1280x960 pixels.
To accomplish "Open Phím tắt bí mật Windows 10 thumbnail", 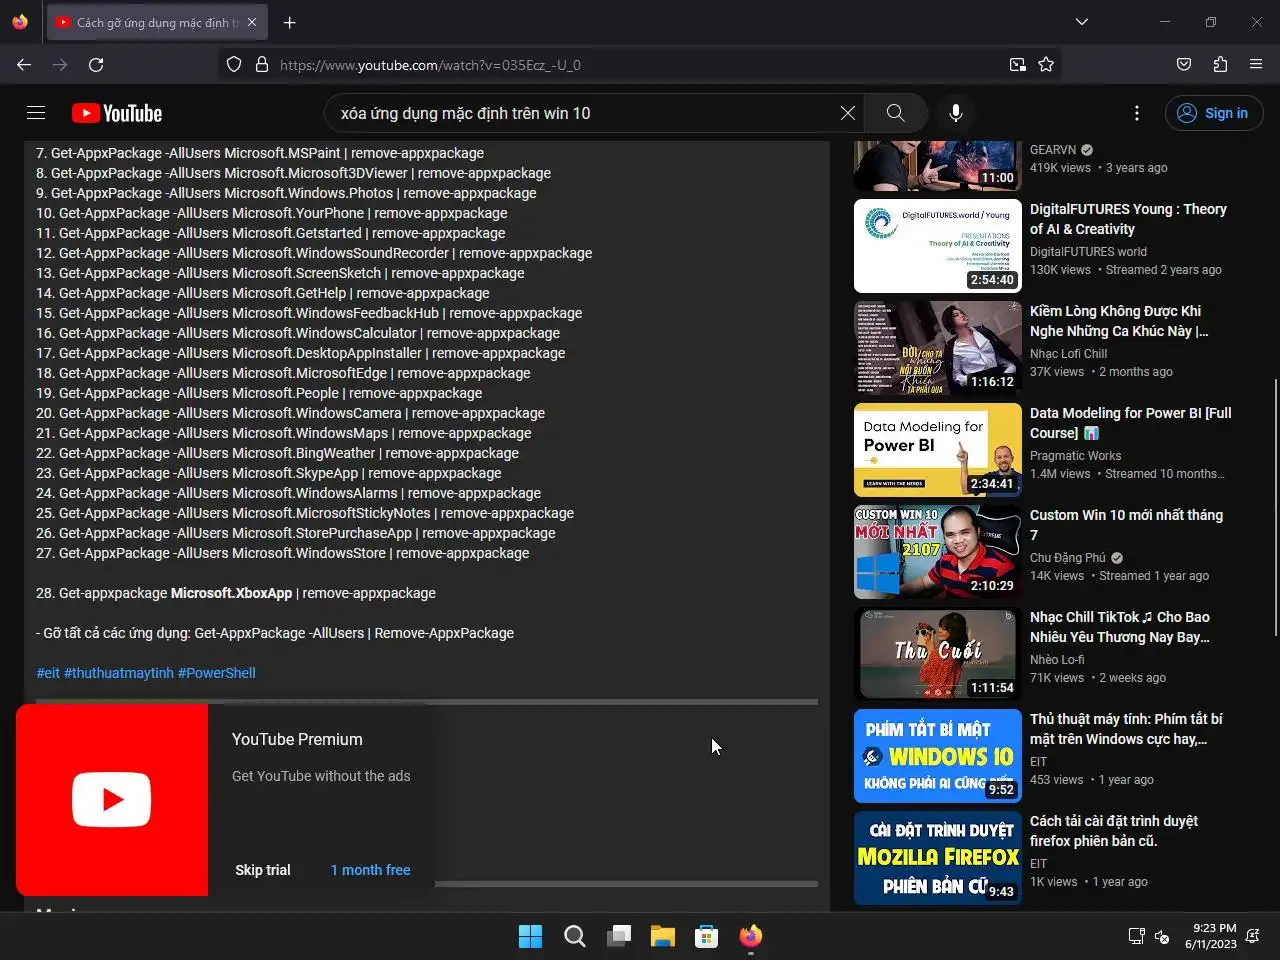I will click(938, 756).
